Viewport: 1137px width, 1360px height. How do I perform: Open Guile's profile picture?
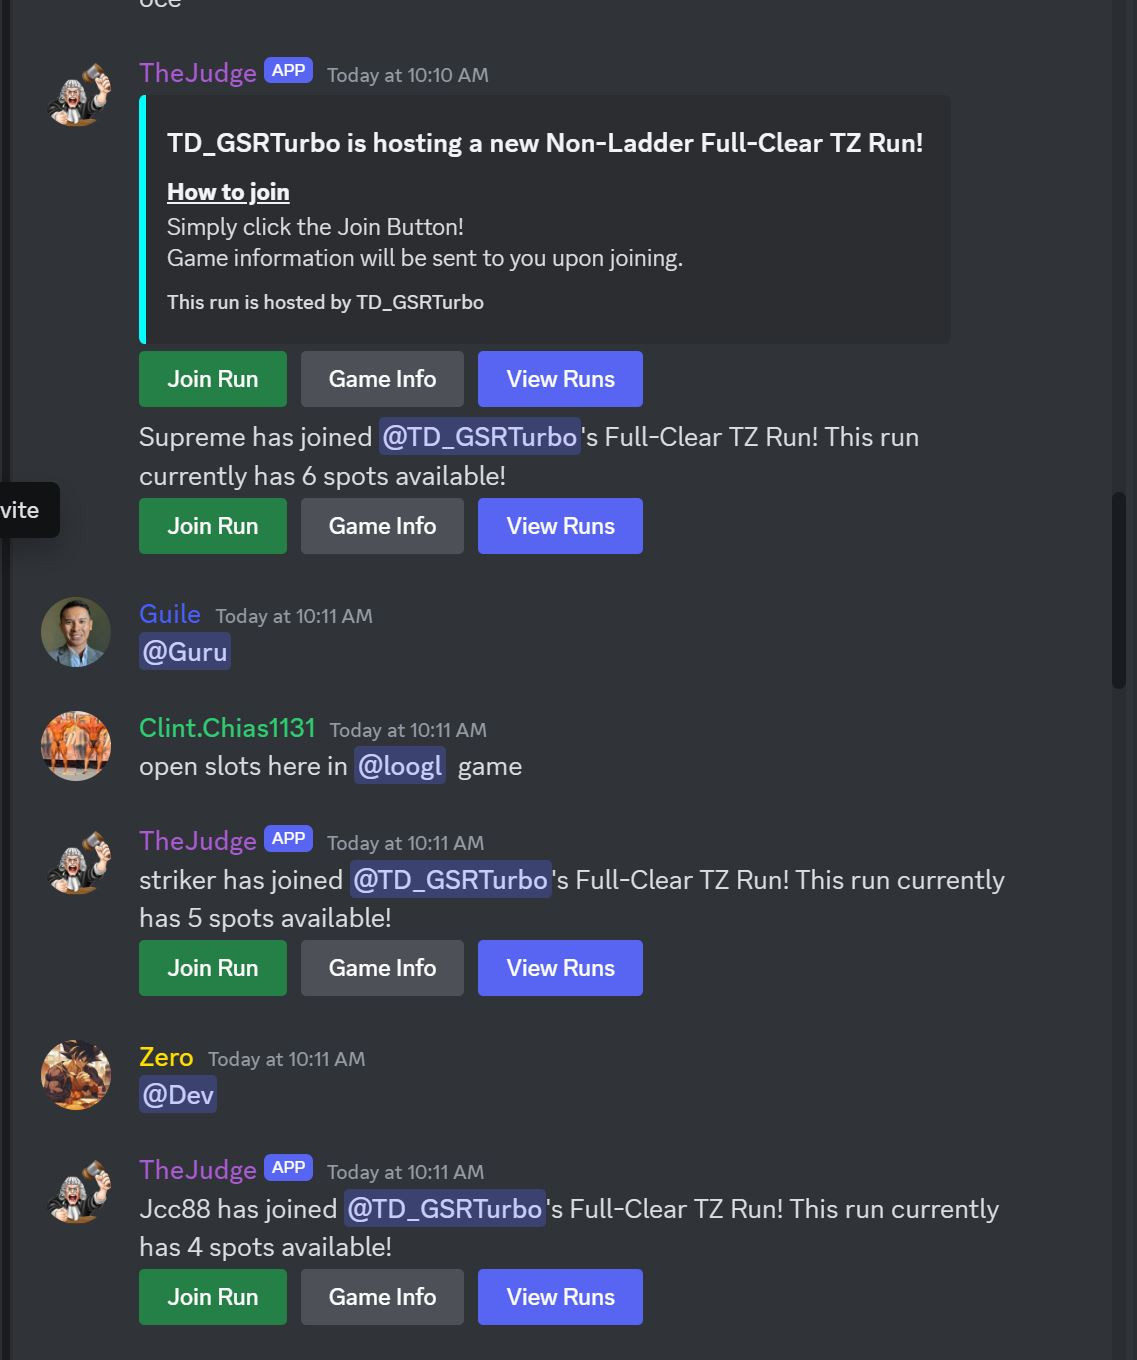76,632
